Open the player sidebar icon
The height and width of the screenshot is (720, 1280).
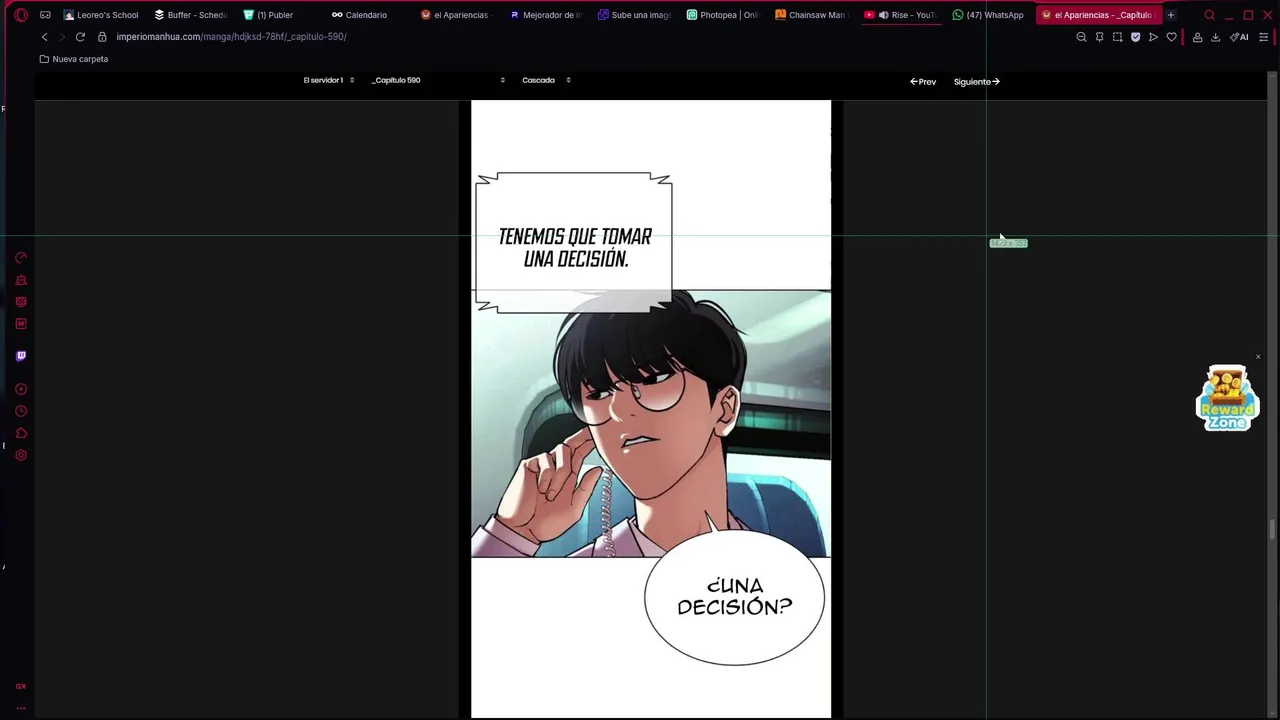tap(21, 389)
